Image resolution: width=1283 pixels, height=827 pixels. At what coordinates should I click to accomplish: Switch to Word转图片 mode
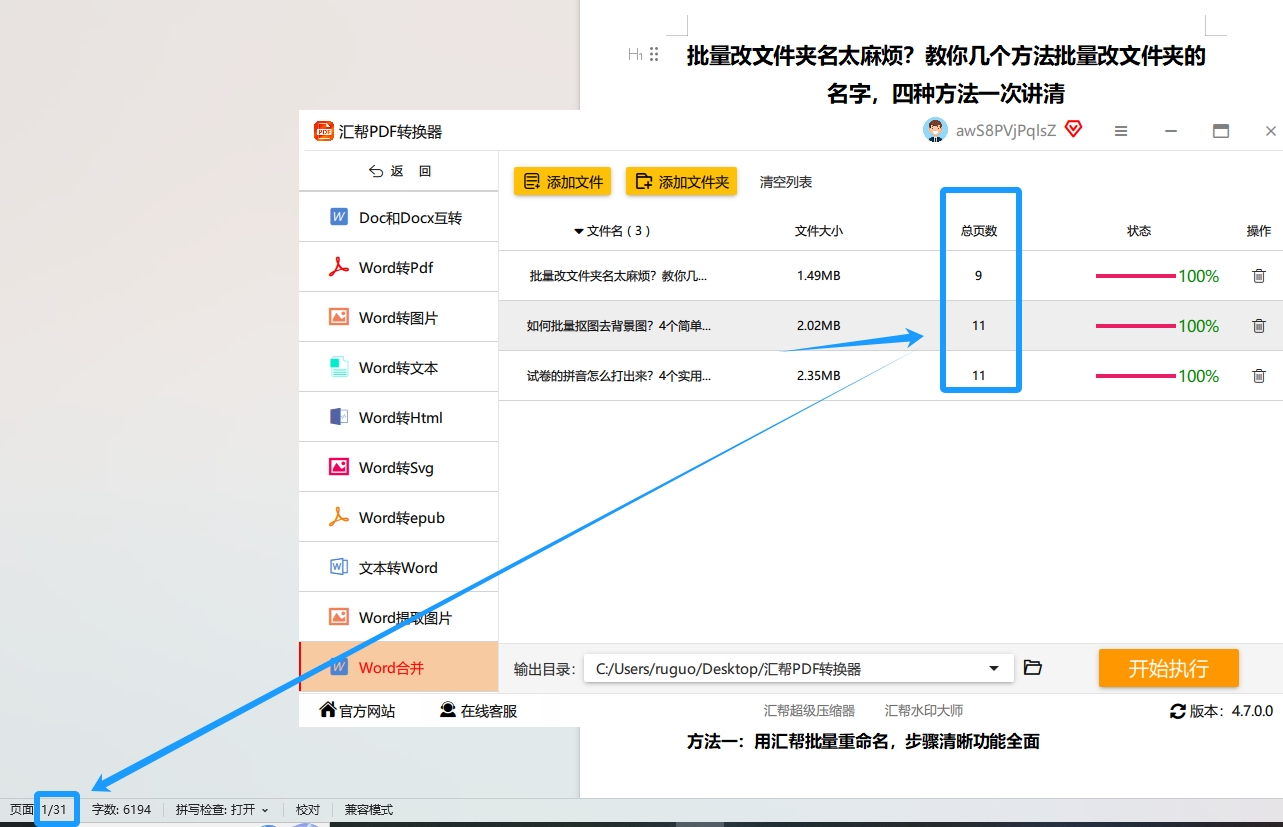point(399,317)
